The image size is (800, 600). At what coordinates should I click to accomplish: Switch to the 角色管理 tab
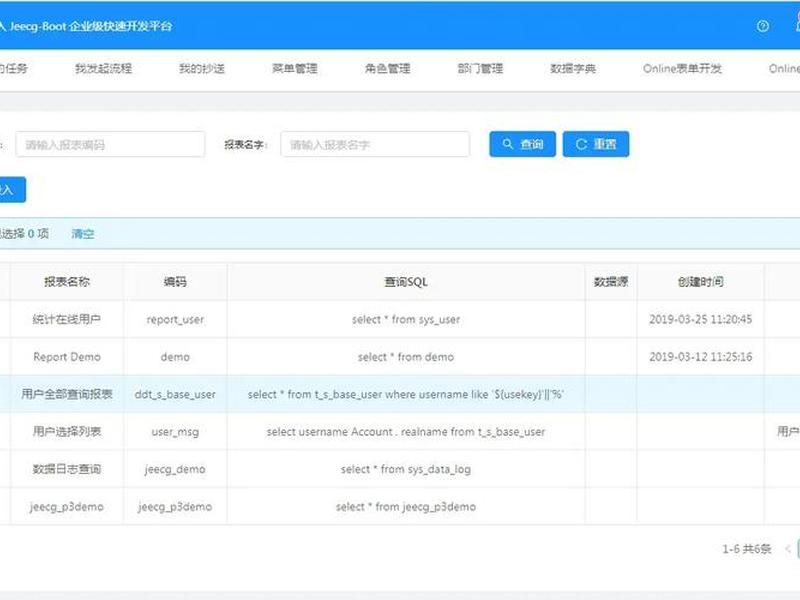[388, 68]
